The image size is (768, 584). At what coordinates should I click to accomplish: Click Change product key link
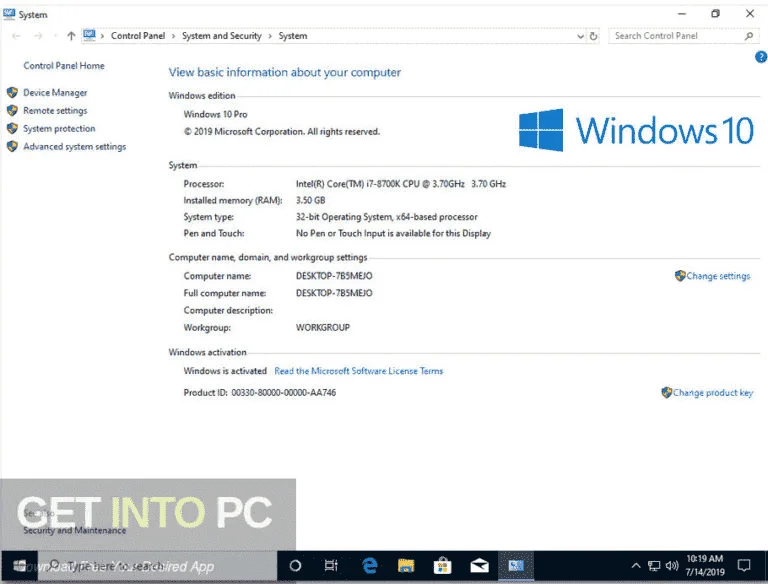click(x=713, y=392)
